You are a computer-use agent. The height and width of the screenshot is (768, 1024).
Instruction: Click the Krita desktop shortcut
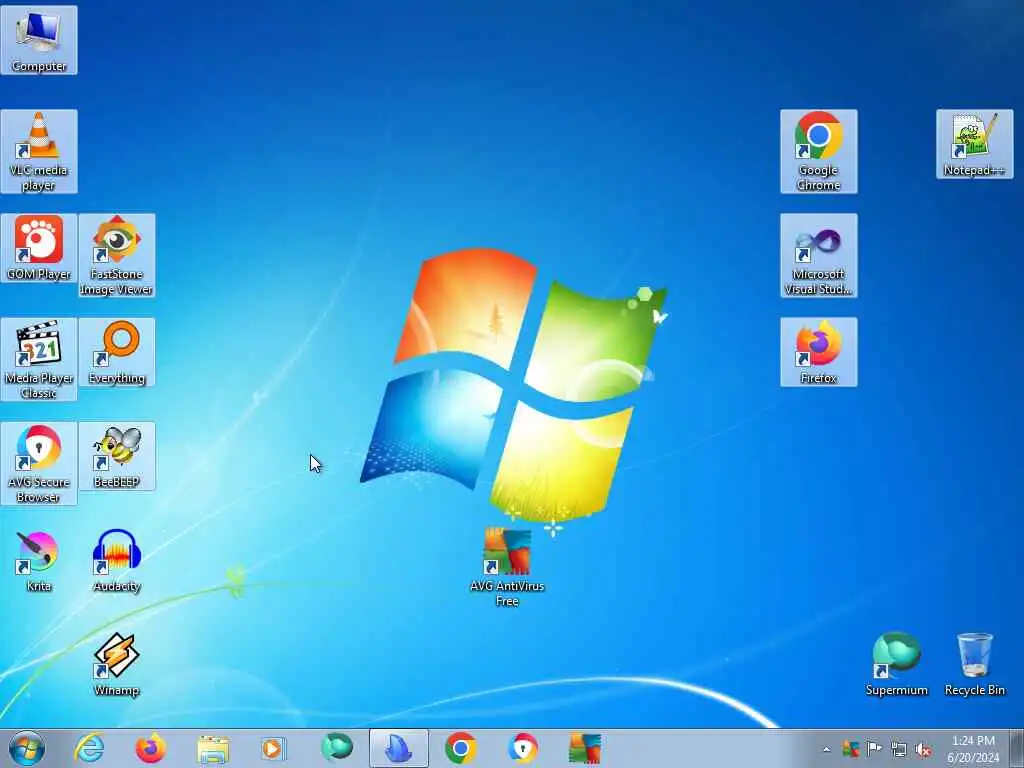(39, 560)
